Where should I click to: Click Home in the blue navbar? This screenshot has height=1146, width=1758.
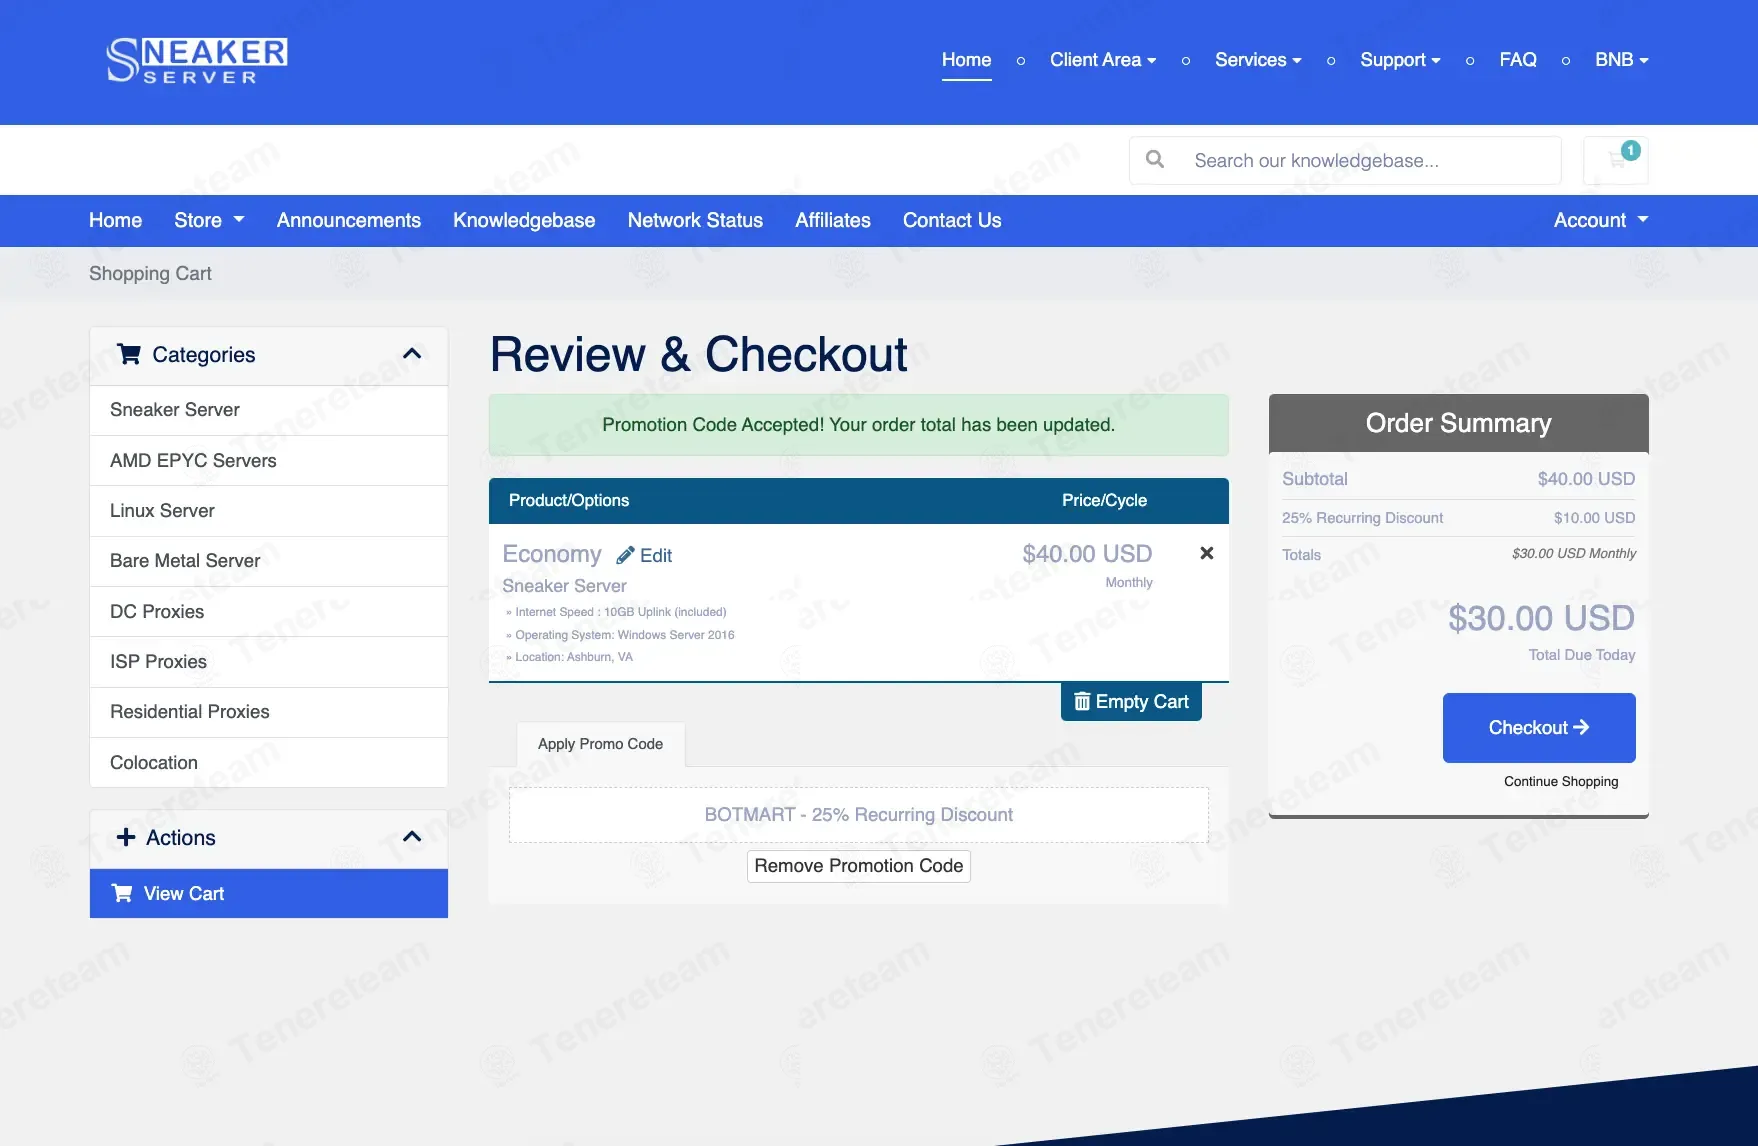pos(116,220)
